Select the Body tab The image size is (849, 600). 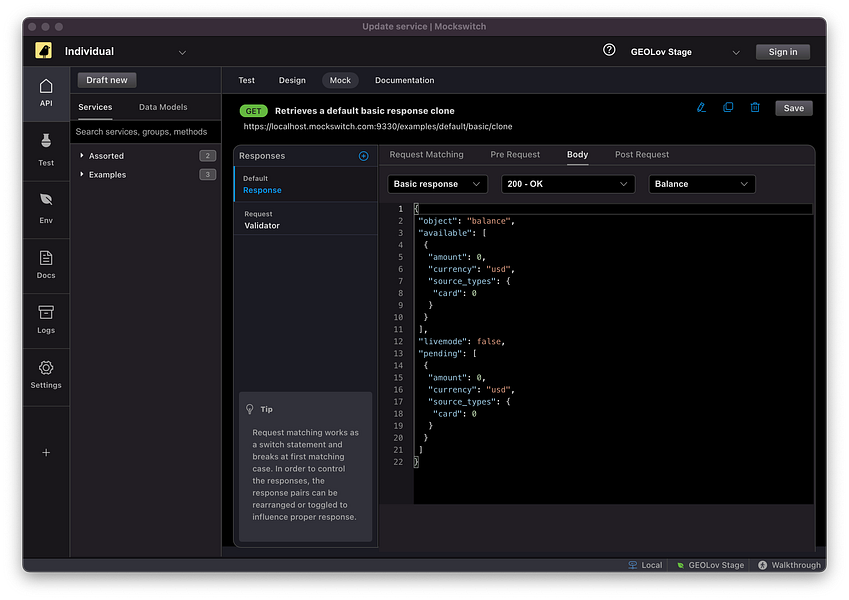coord(577,154)
